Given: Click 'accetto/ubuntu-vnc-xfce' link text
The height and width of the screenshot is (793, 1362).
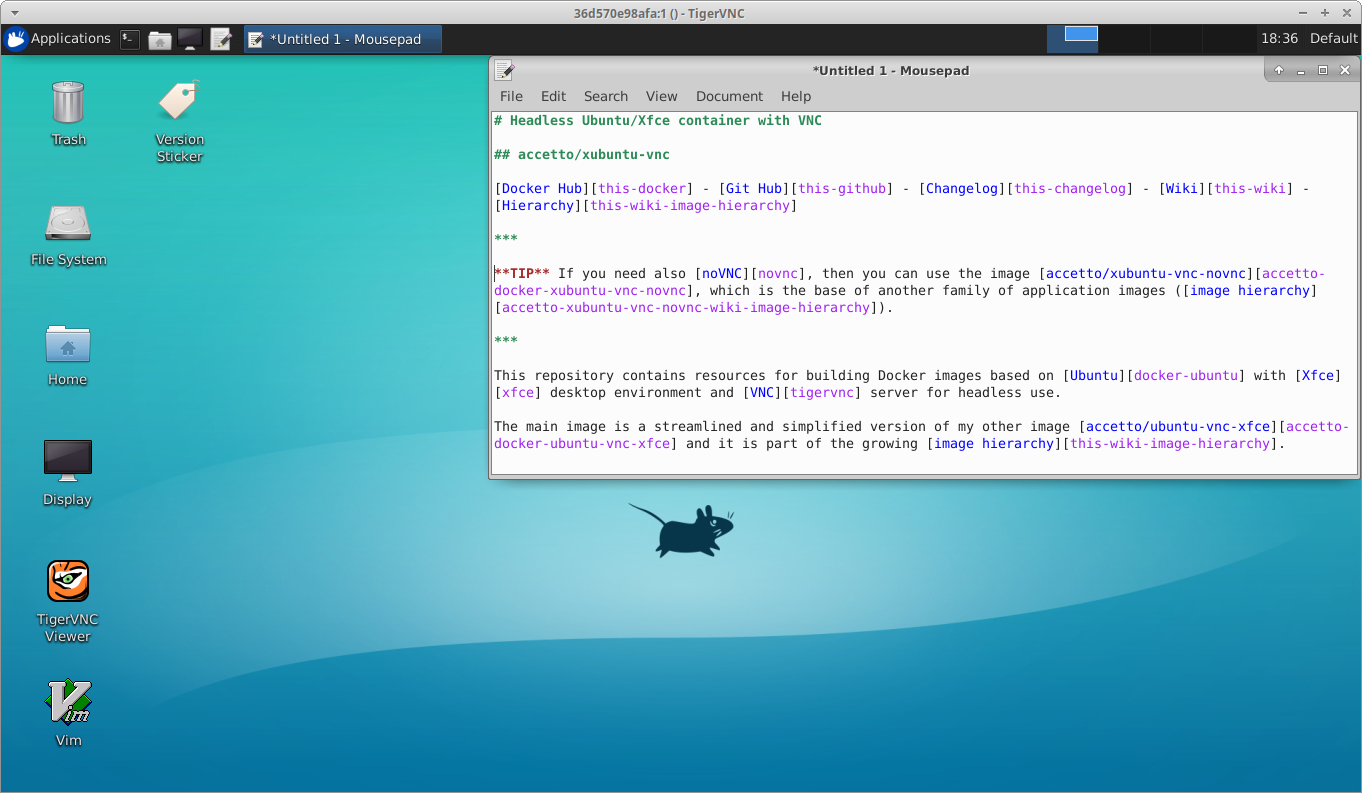Looking at the screenshot, I should click(1178, 427).
